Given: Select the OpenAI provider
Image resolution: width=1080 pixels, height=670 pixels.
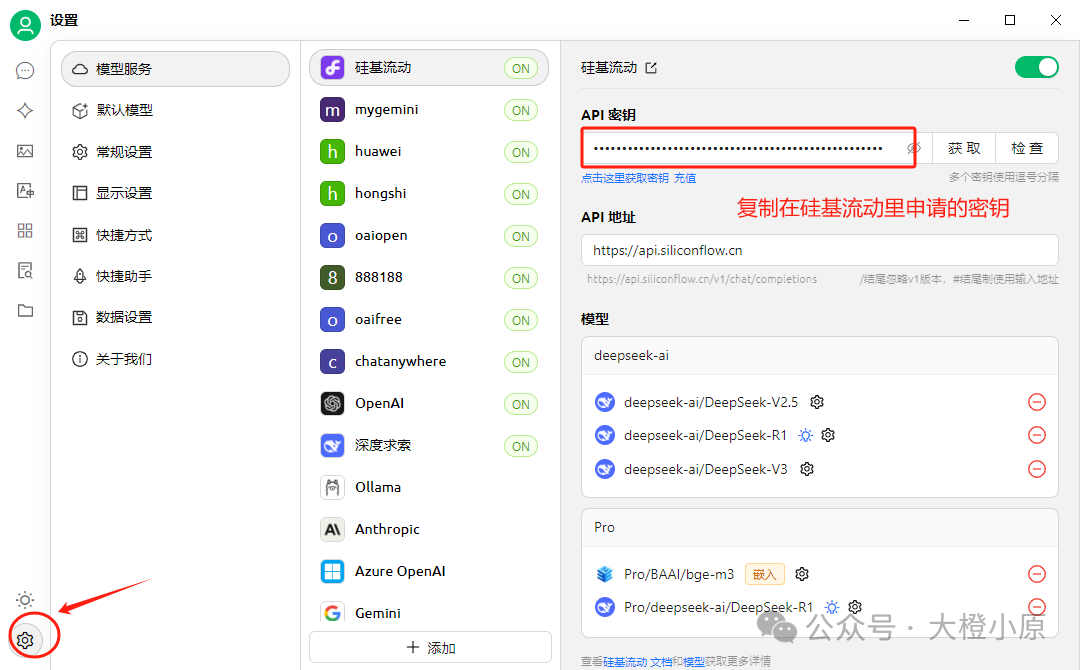Looking at the screenshot, I should click(429, 404).
